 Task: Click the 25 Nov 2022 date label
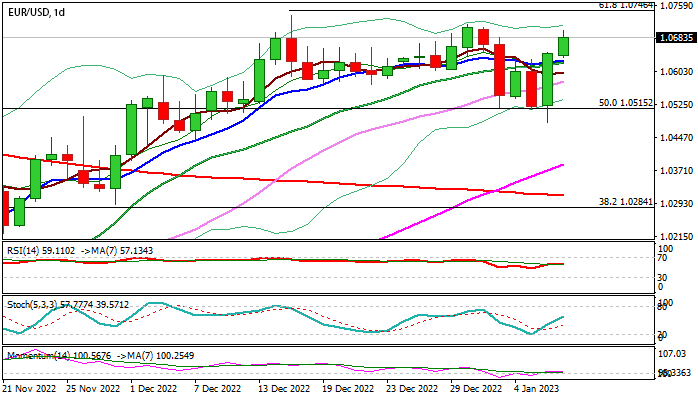point(93,388)
